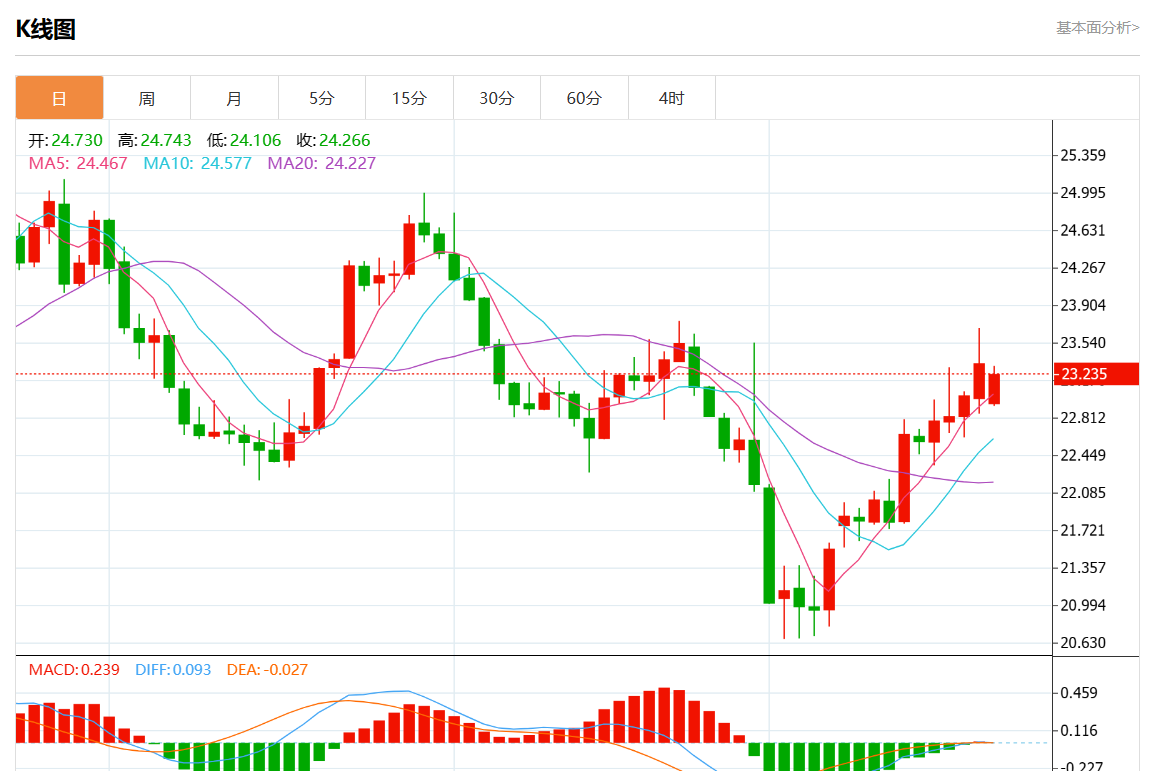Click the MA5: 24.467 label

pyautogui.click(x=78, y=163)
